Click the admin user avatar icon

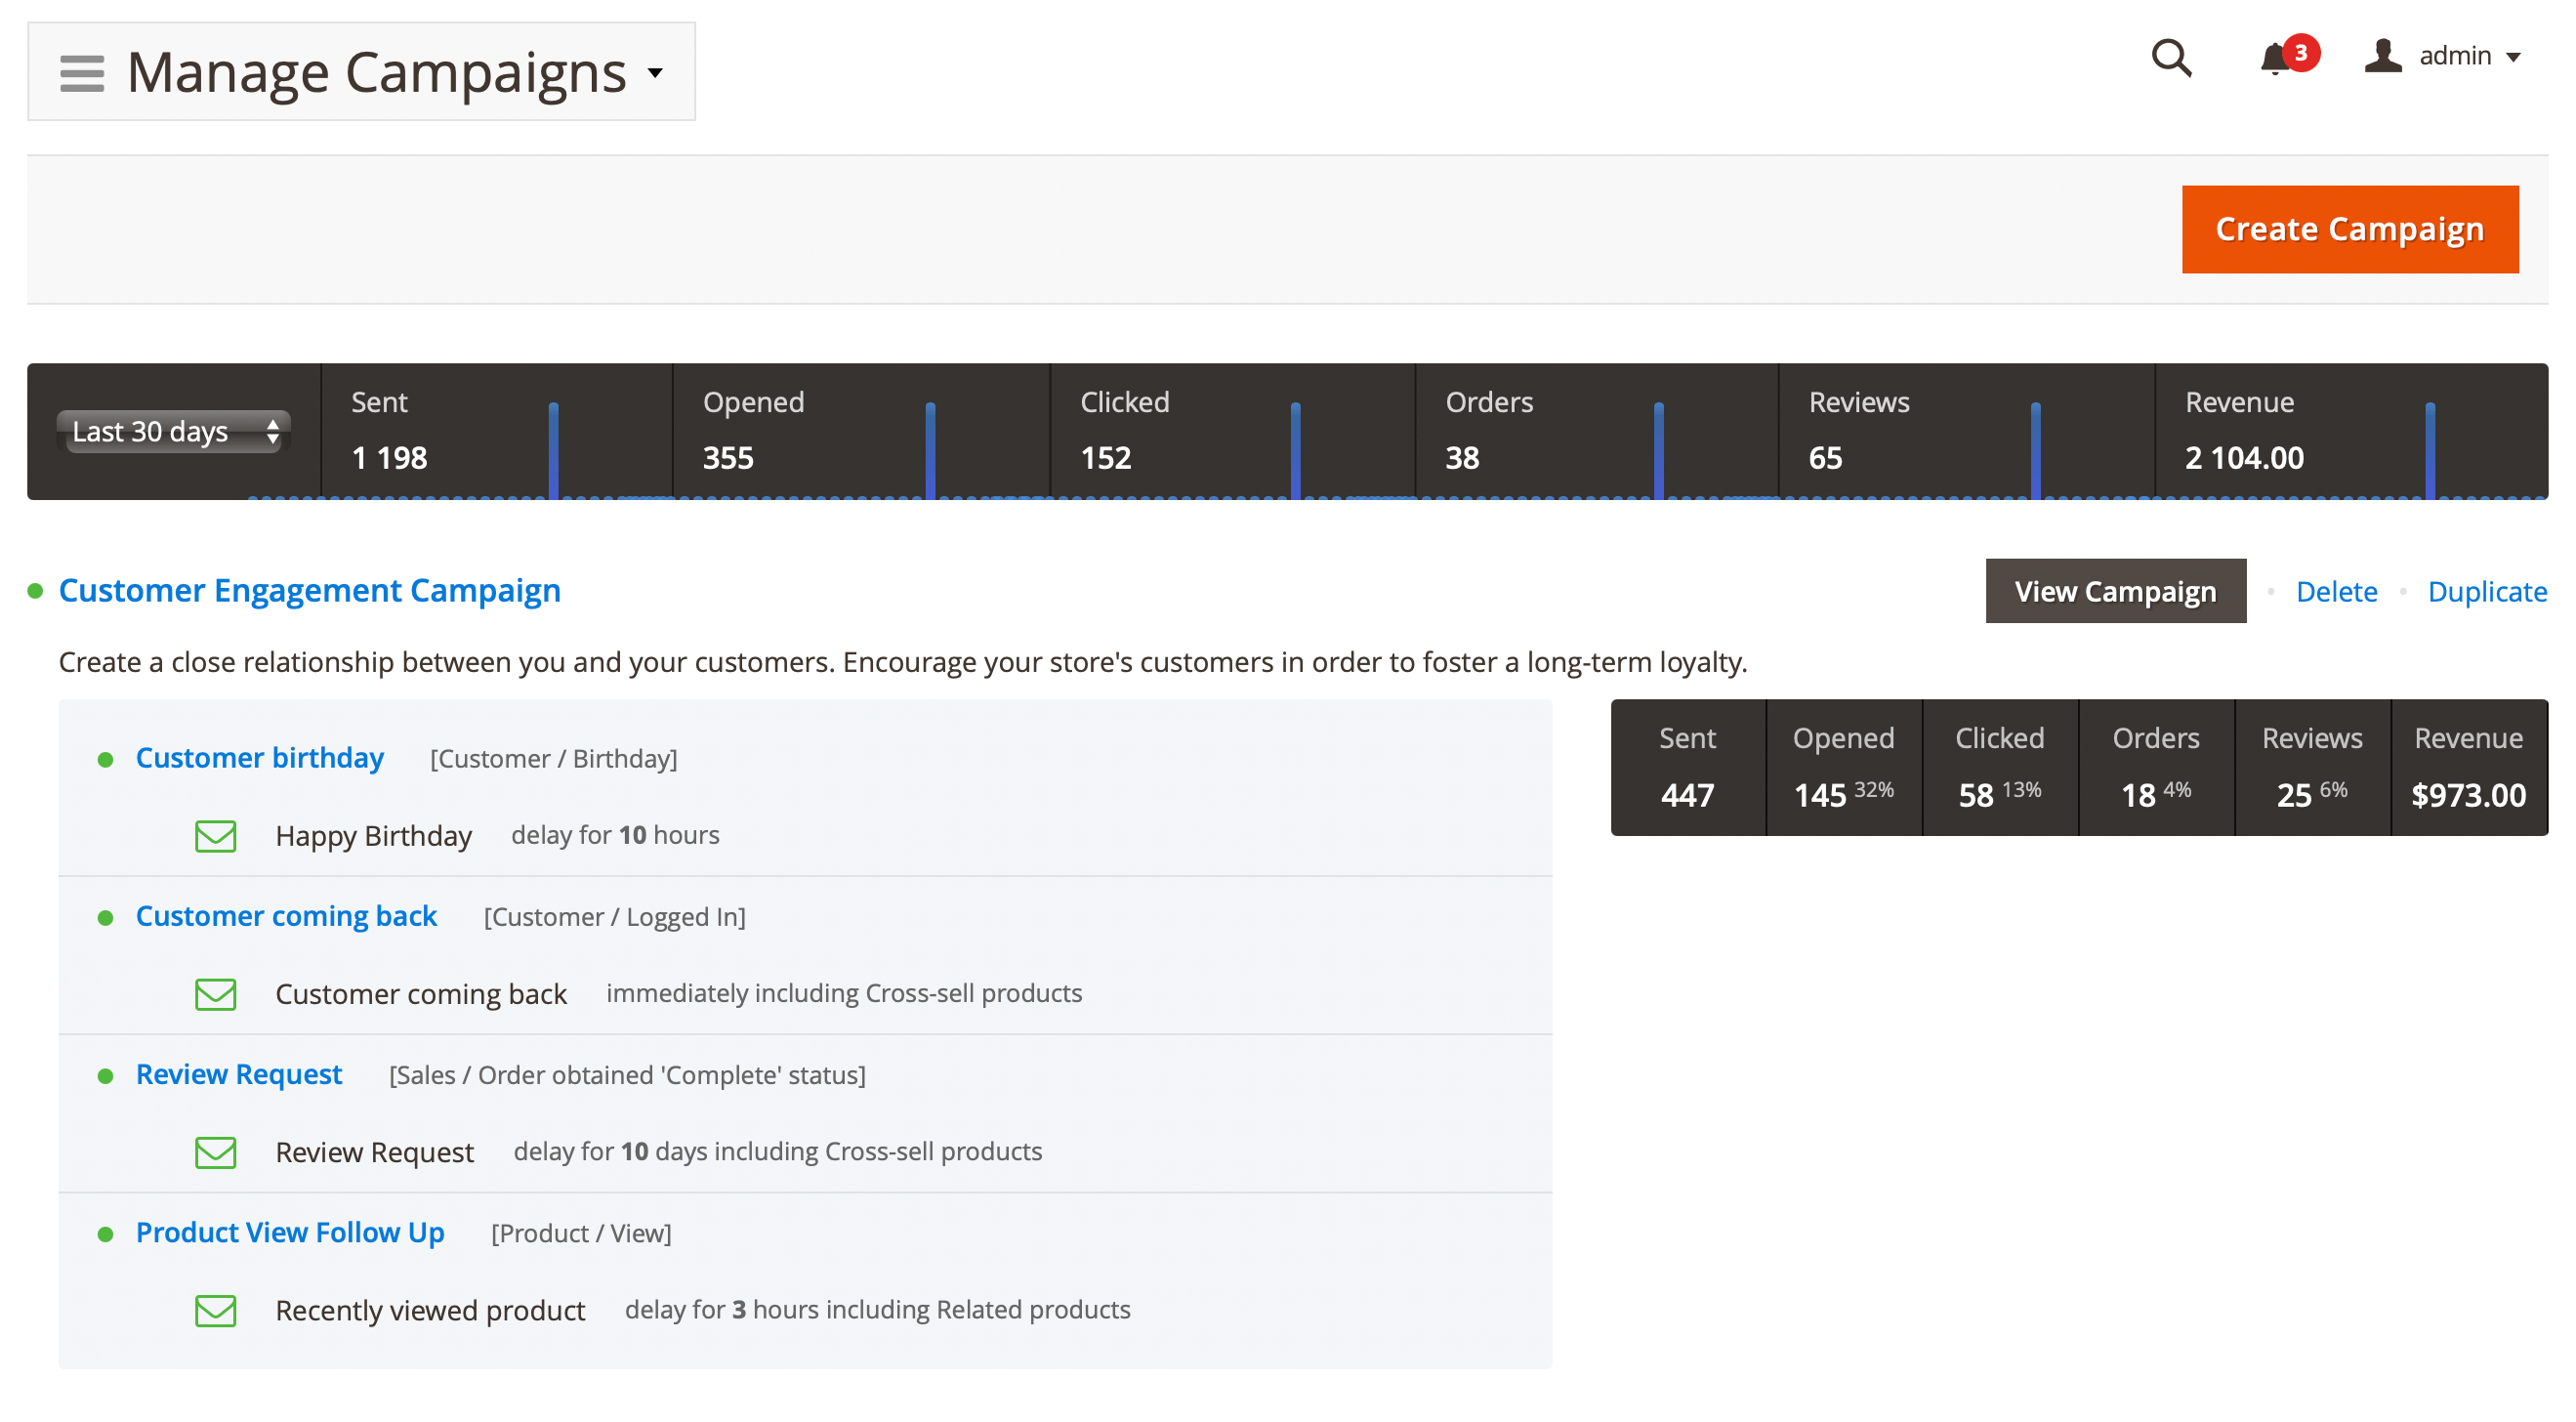click(2383, 58)
